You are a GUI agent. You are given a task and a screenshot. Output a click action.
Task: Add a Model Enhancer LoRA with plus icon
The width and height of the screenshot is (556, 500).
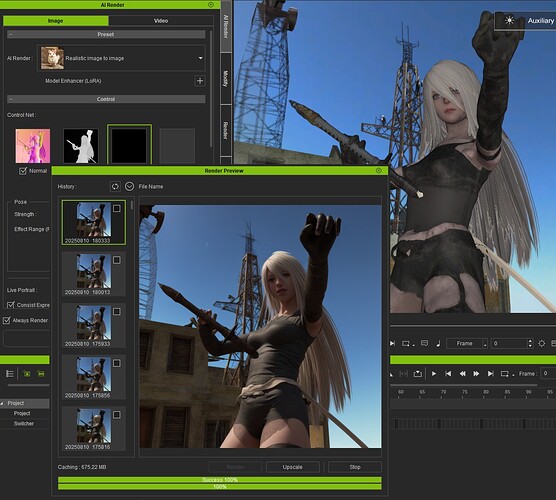coord(200,81)
